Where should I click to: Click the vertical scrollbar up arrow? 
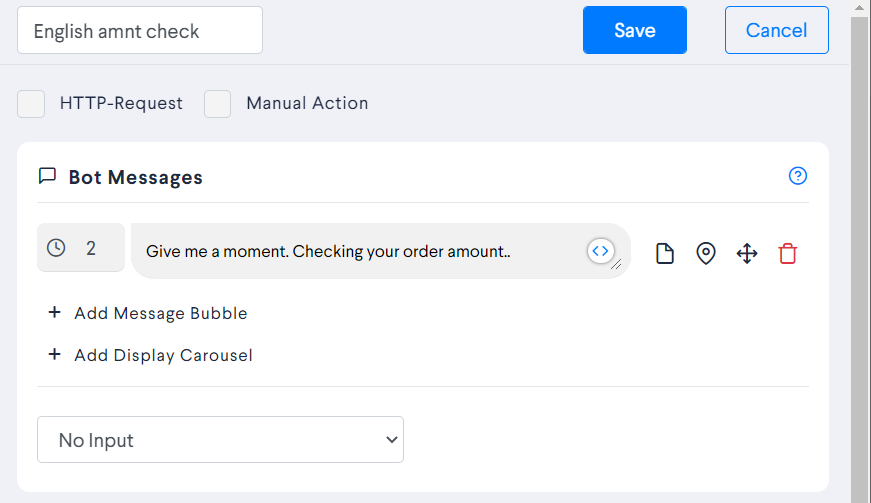click(859, 8)
